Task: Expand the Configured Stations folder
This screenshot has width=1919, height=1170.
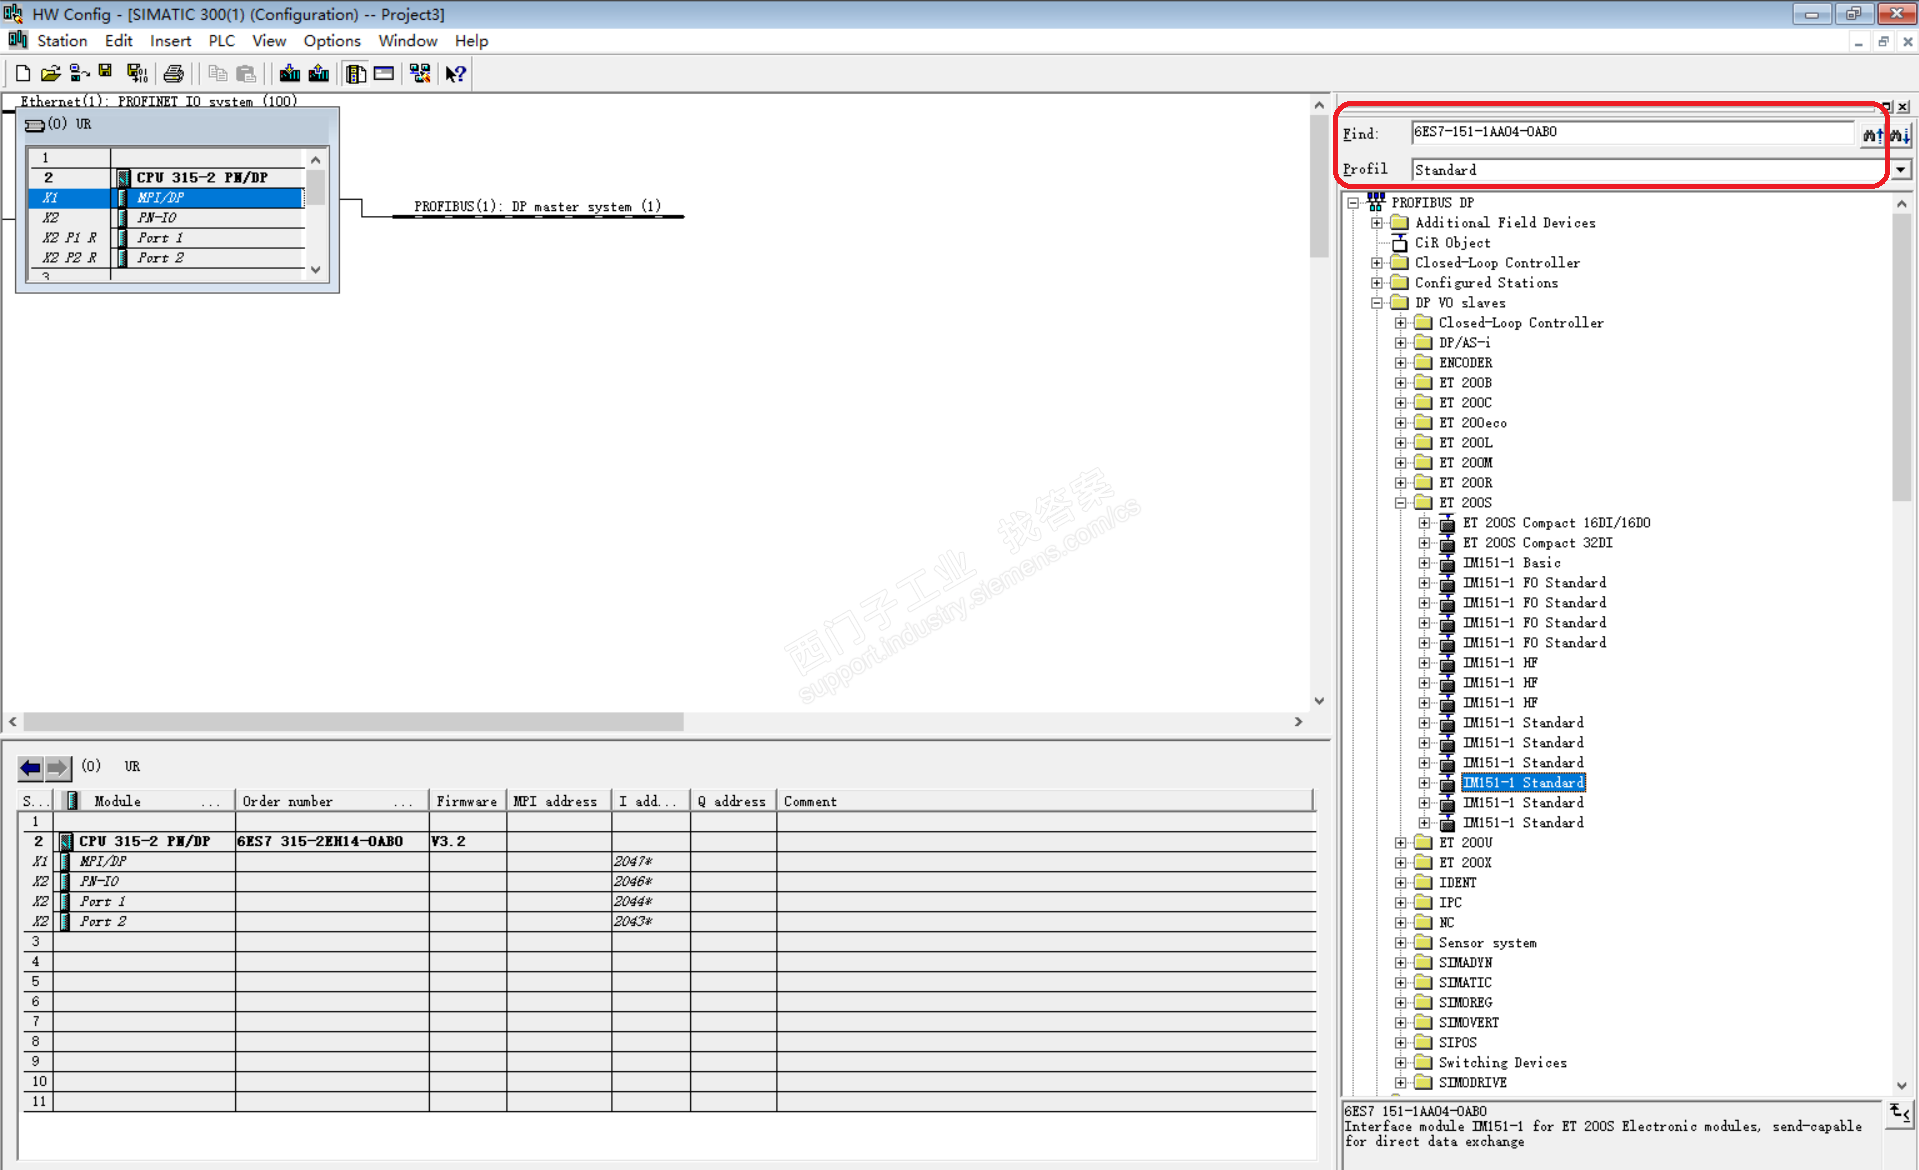Action: click(x=1377, y=283)
